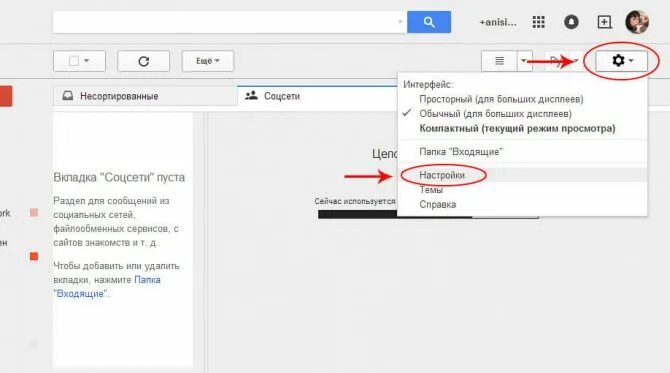Click the red label color square
Viewport: 670px width, 373px height.
(34, 256)
